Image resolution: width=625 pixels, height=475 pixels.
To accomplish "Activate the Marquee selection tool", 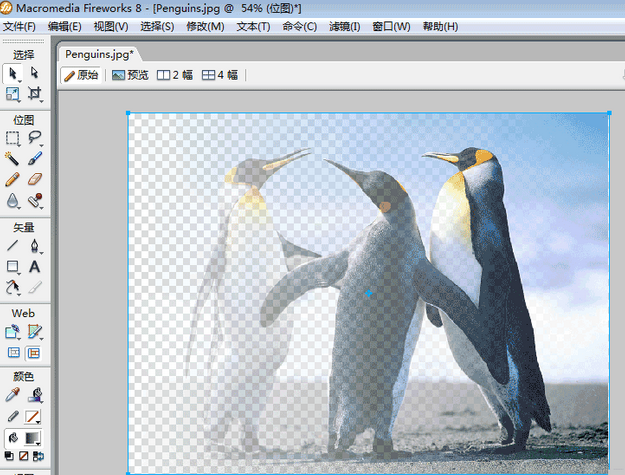I will pos(13,138).
